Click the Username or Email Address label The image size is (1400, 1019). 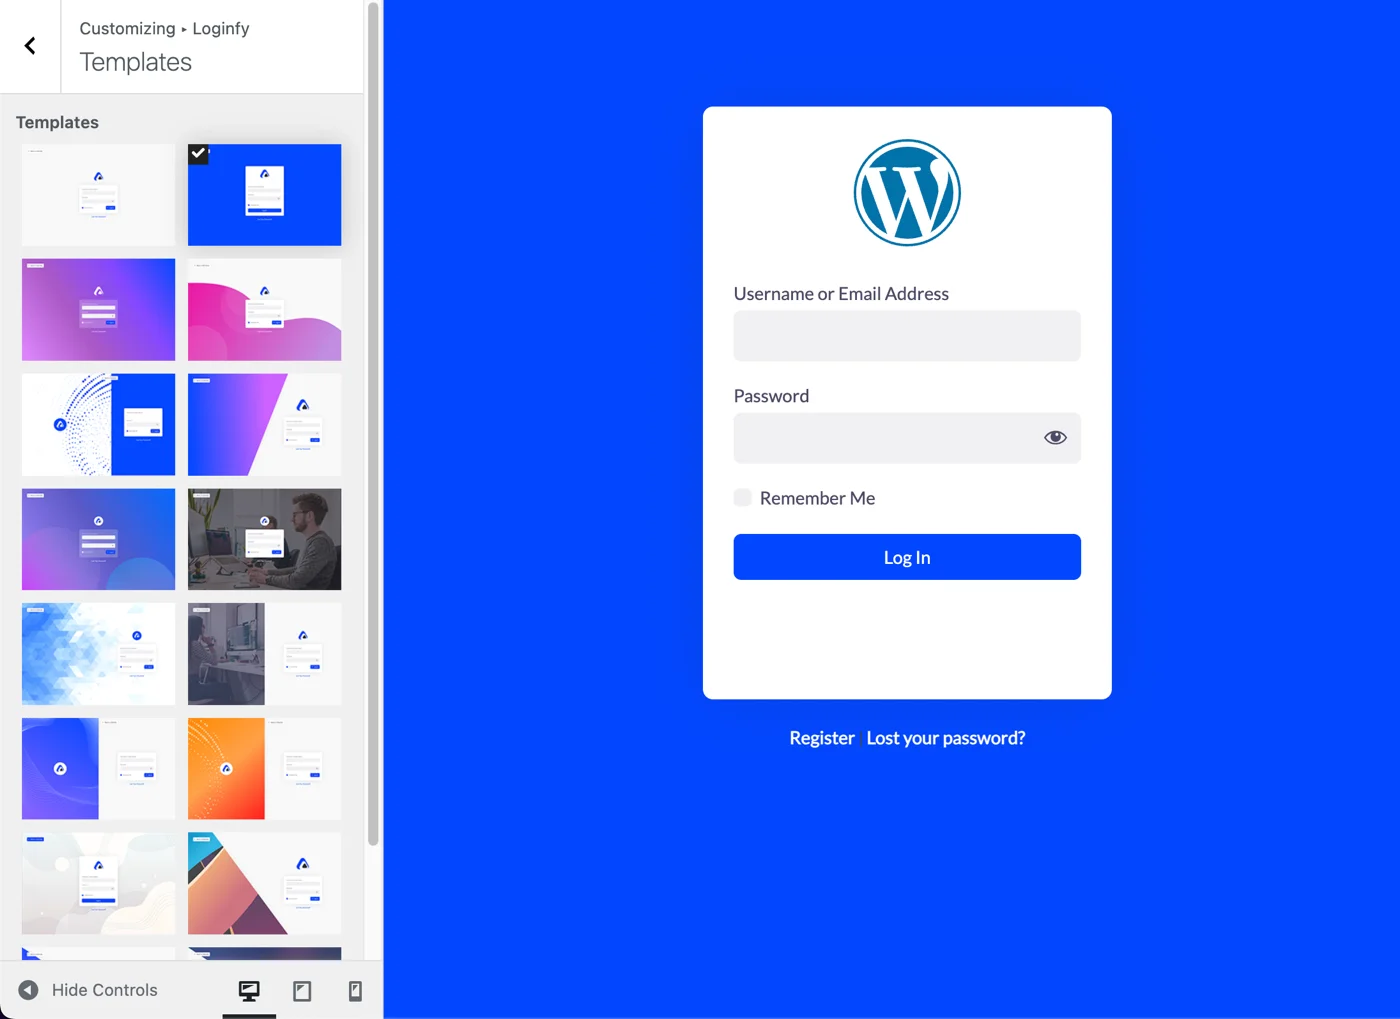(841, 294)
